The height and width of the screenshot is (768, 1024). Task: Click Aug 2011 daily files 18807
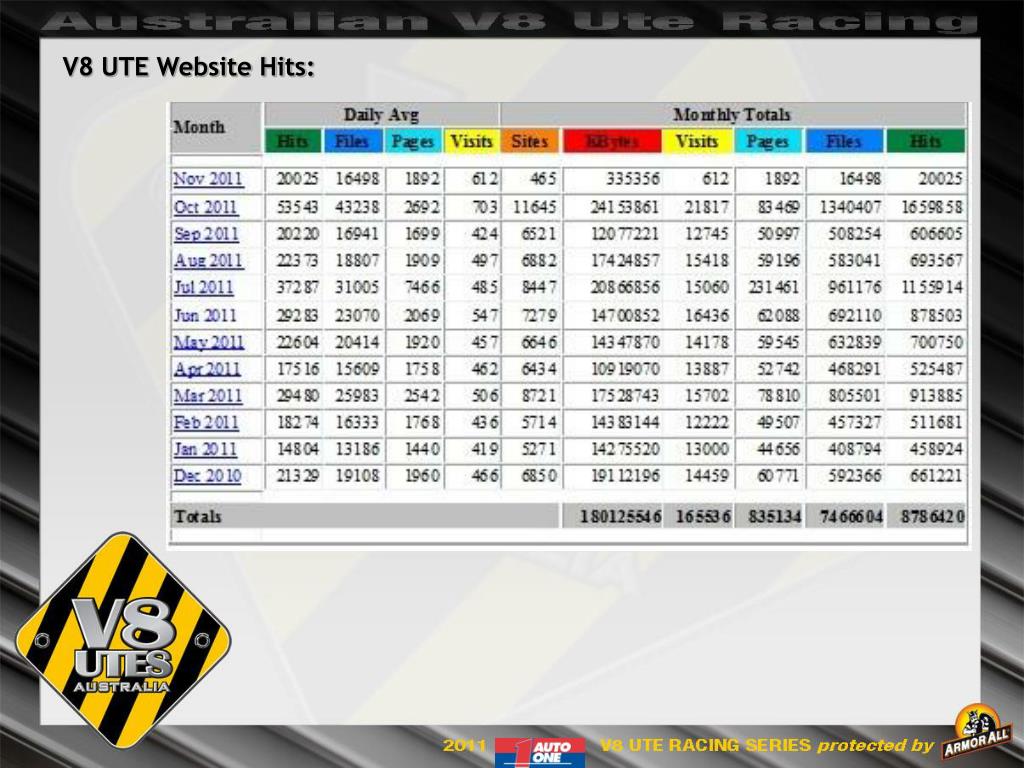pos(357,261)
